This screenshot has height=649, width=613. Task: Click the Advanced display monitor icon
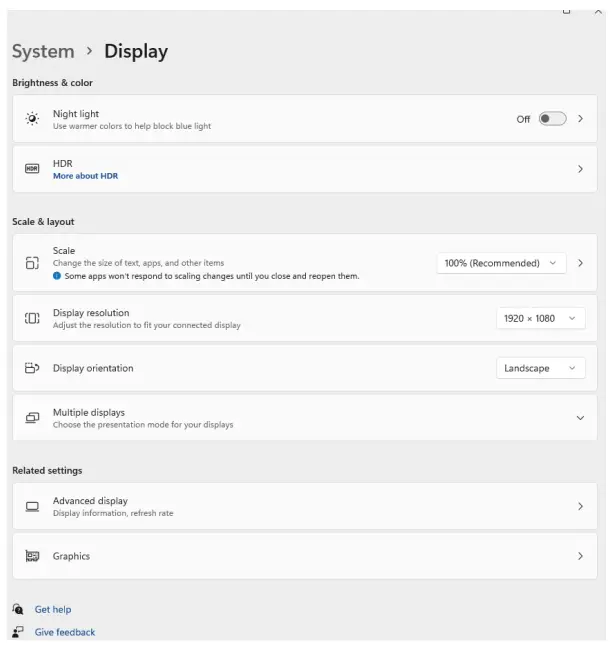tap(32, 507)
